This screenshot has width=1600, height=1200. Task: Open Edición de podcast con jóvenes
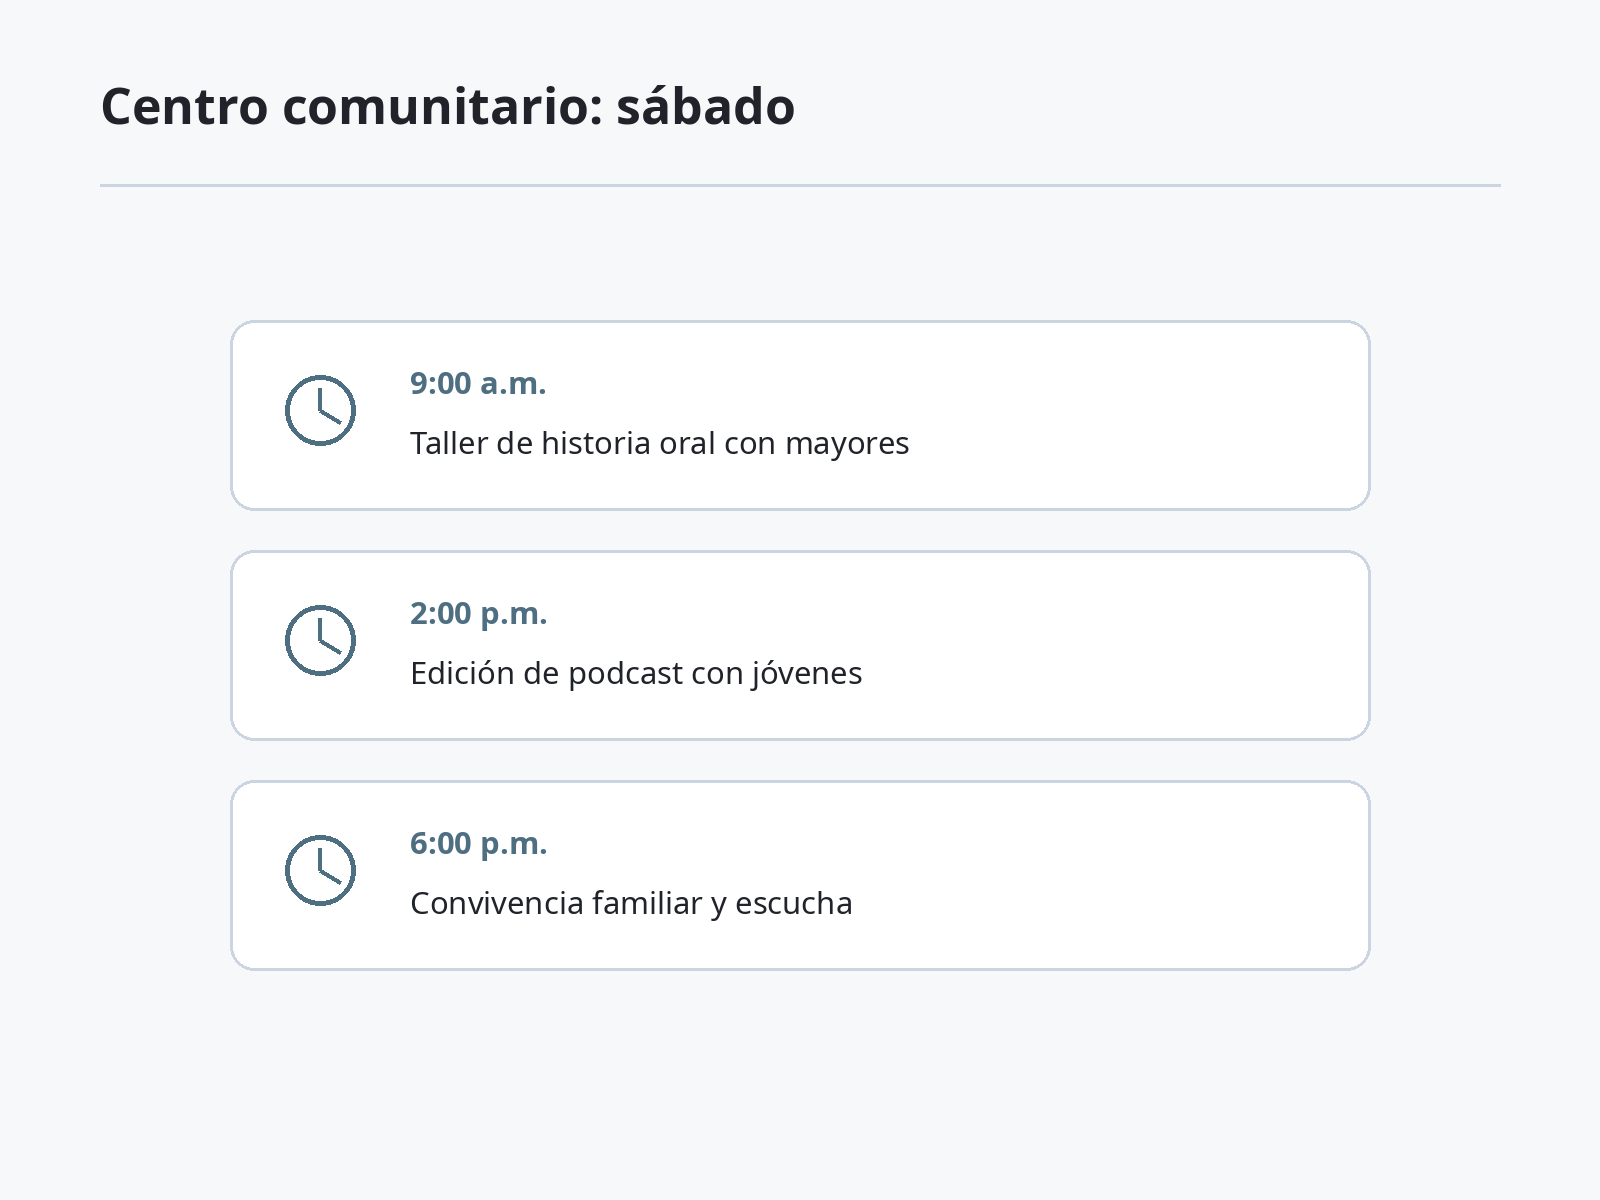click(636, 673)
